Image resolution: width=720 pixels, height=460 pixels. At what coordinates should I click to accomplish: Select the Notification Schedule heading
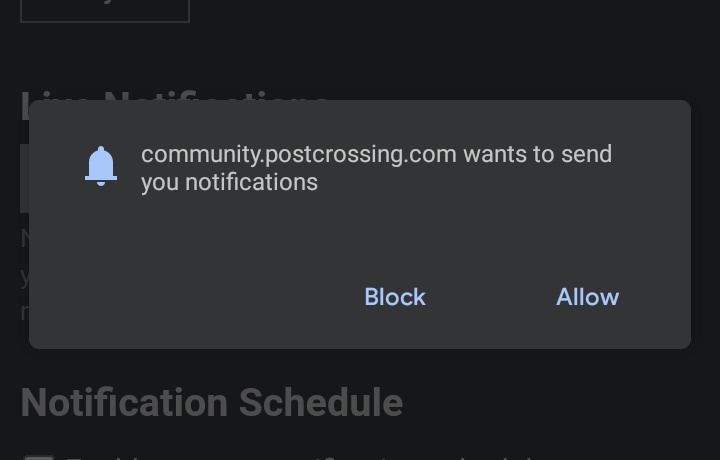coord(212,403)
